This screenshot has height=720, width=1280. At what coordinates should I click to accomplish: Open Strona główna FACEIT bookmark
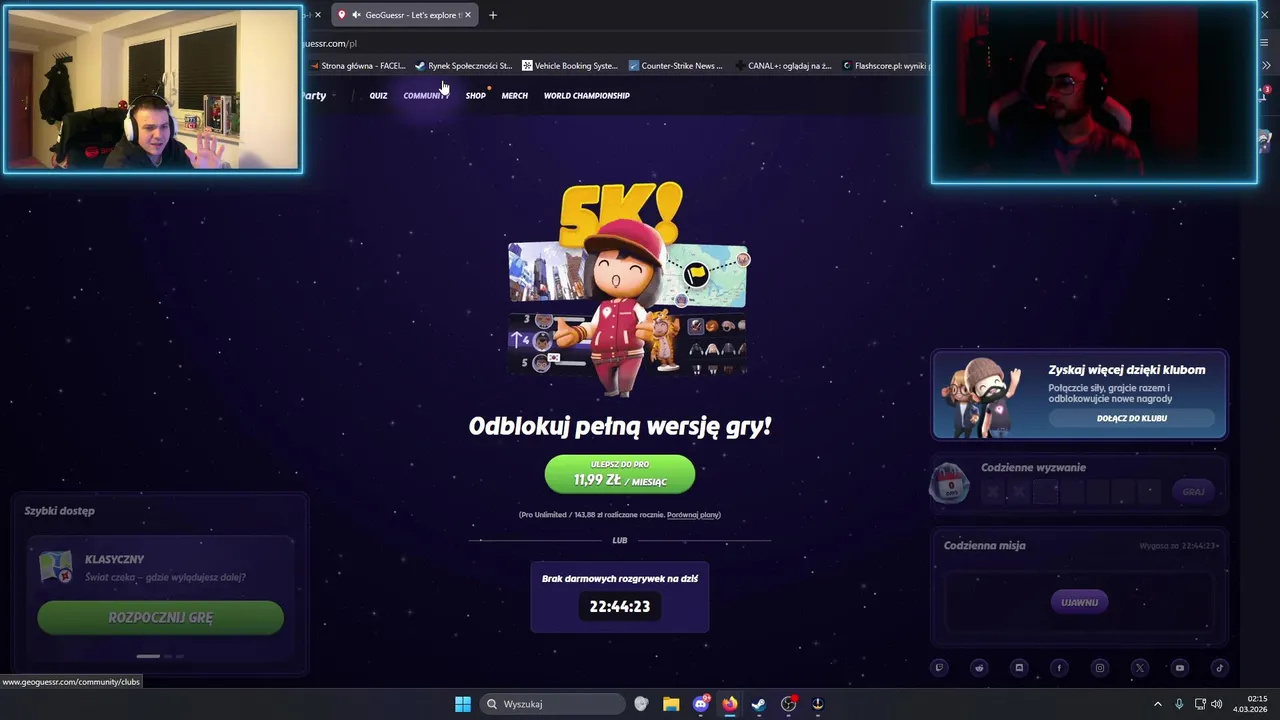[x=357, y=66]
